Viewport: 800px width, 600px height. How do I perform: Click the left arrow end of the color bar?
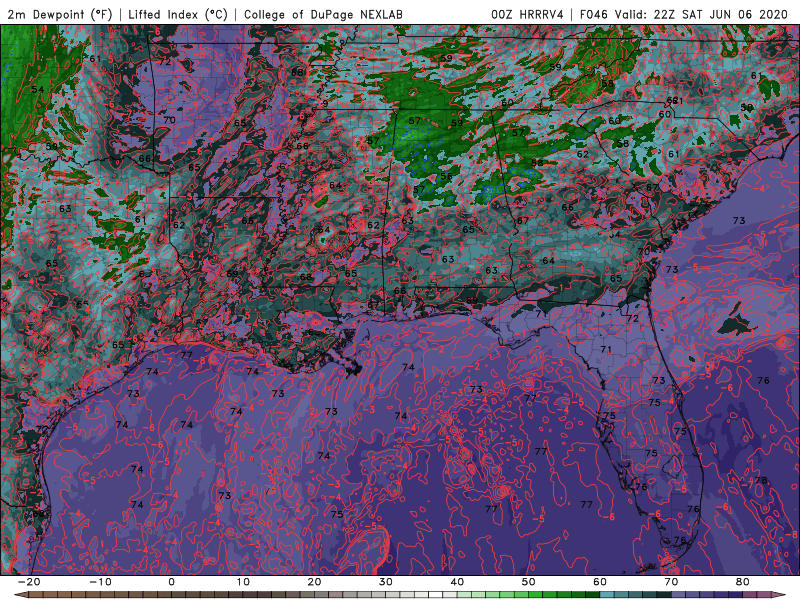coord(20,595)
